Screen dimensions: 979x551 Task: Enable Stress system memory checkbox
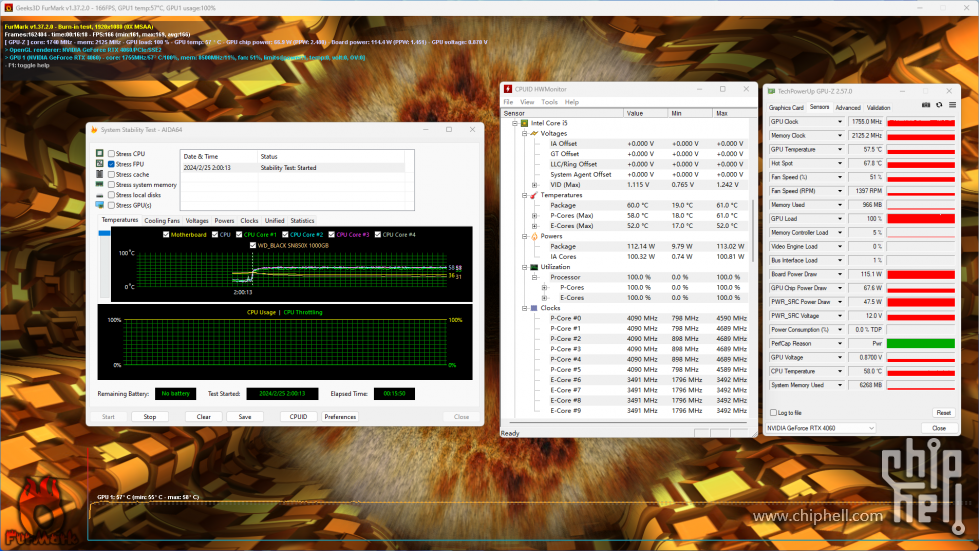click(111, 185)
